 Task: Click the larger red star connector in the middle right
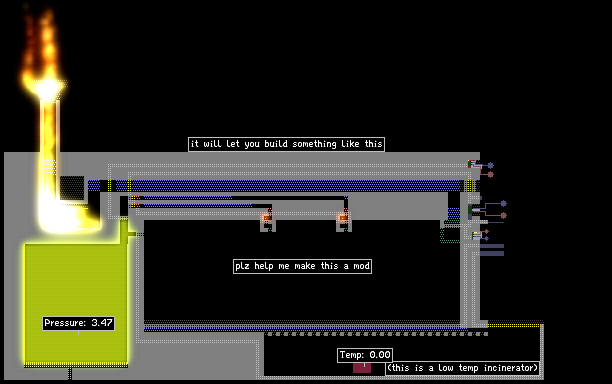coord(503,215)
